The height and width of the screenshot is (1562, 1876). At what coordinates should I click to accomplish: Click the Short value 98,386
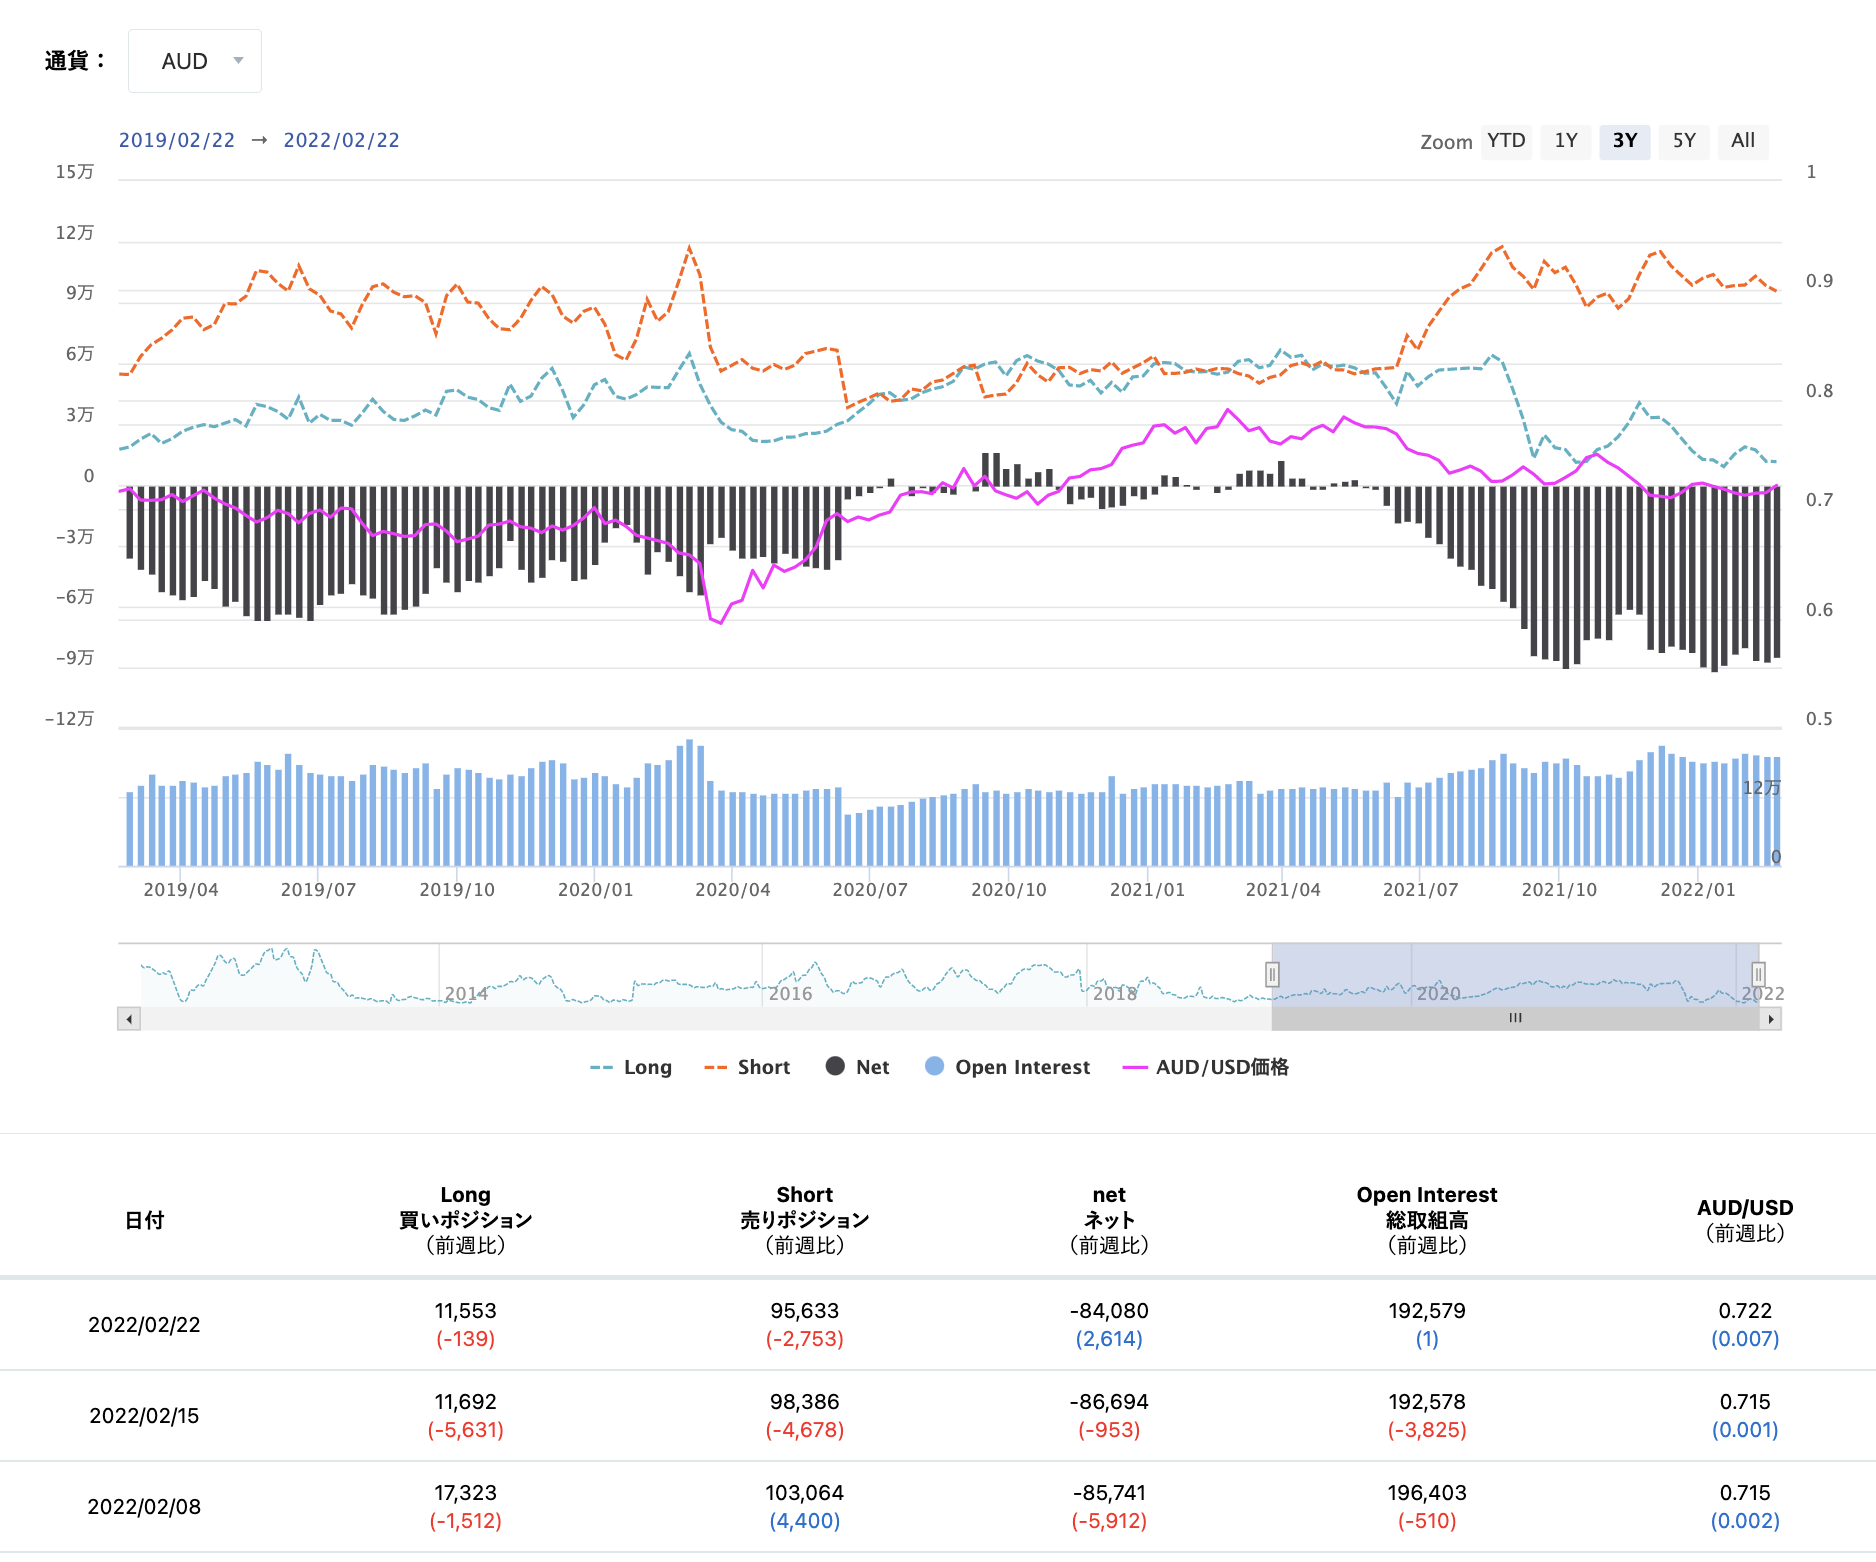805,1402
